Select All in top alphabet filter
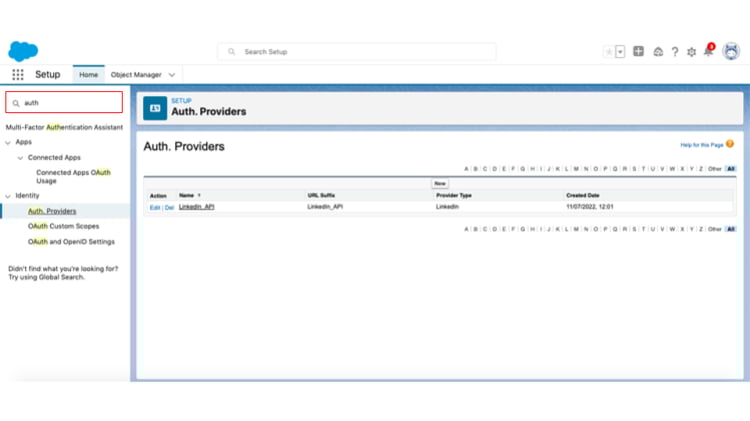 pos(730,169)
